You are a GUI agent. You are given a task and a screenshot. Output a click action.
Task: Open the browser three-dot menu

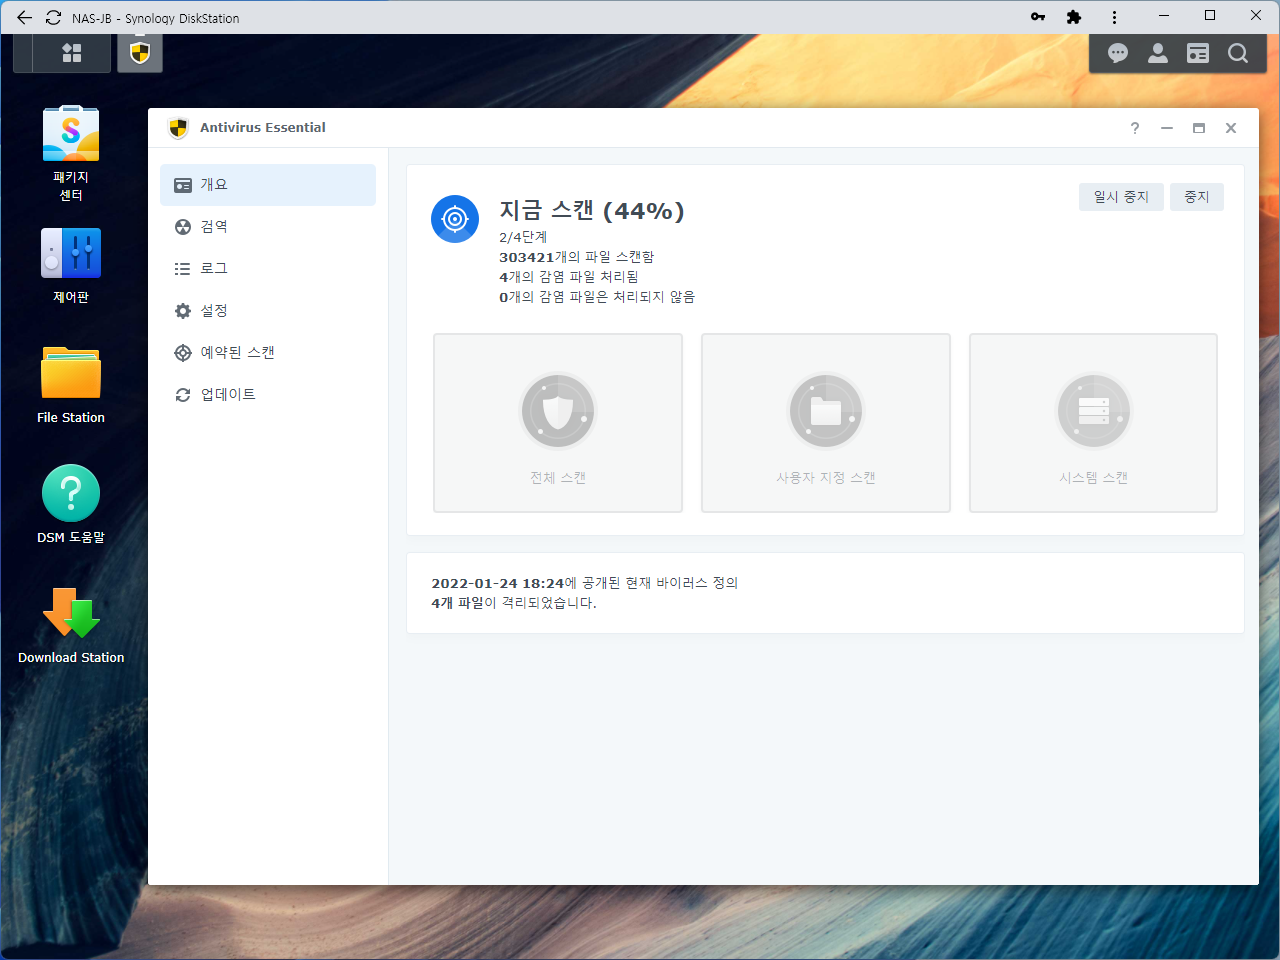click(x=1114, y=17)
